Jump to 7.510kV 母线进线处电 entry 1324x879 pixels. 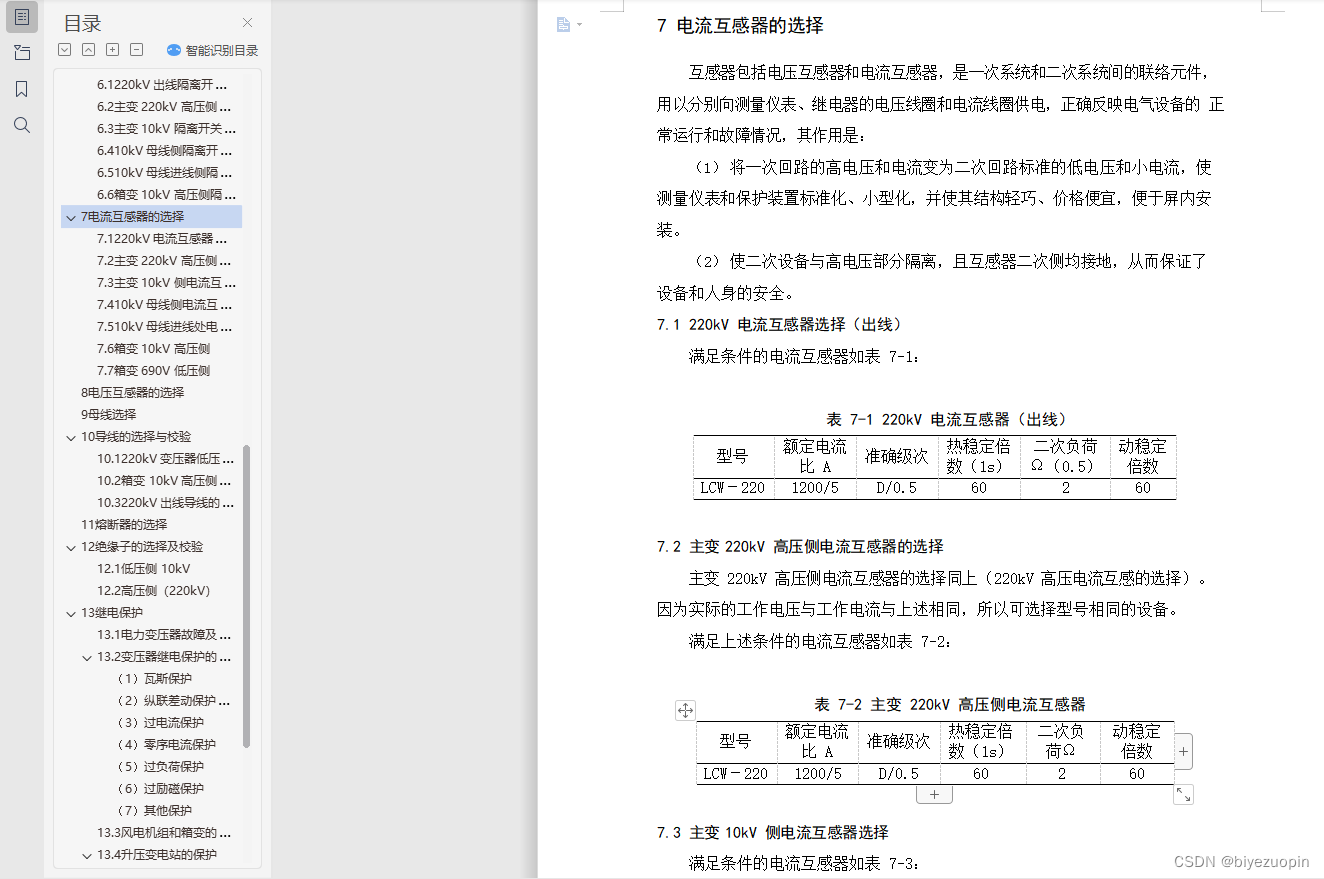tap(164, 327)
